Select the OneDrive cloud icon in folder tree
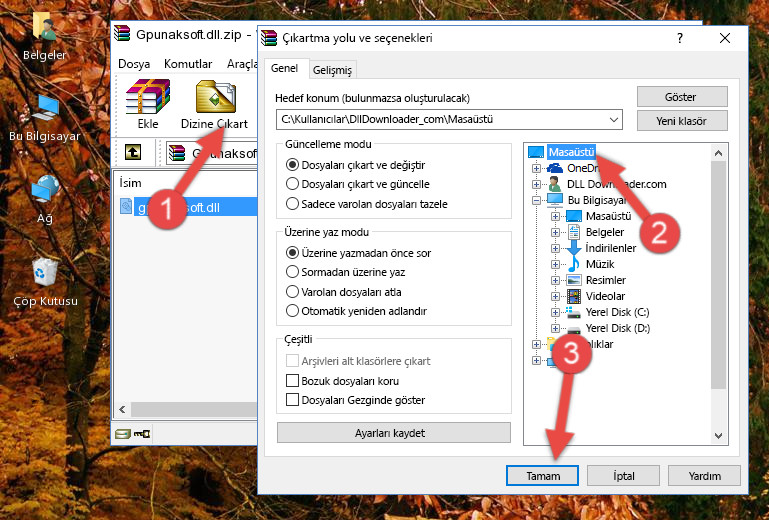Screen dimensions: 769x520 555,168
